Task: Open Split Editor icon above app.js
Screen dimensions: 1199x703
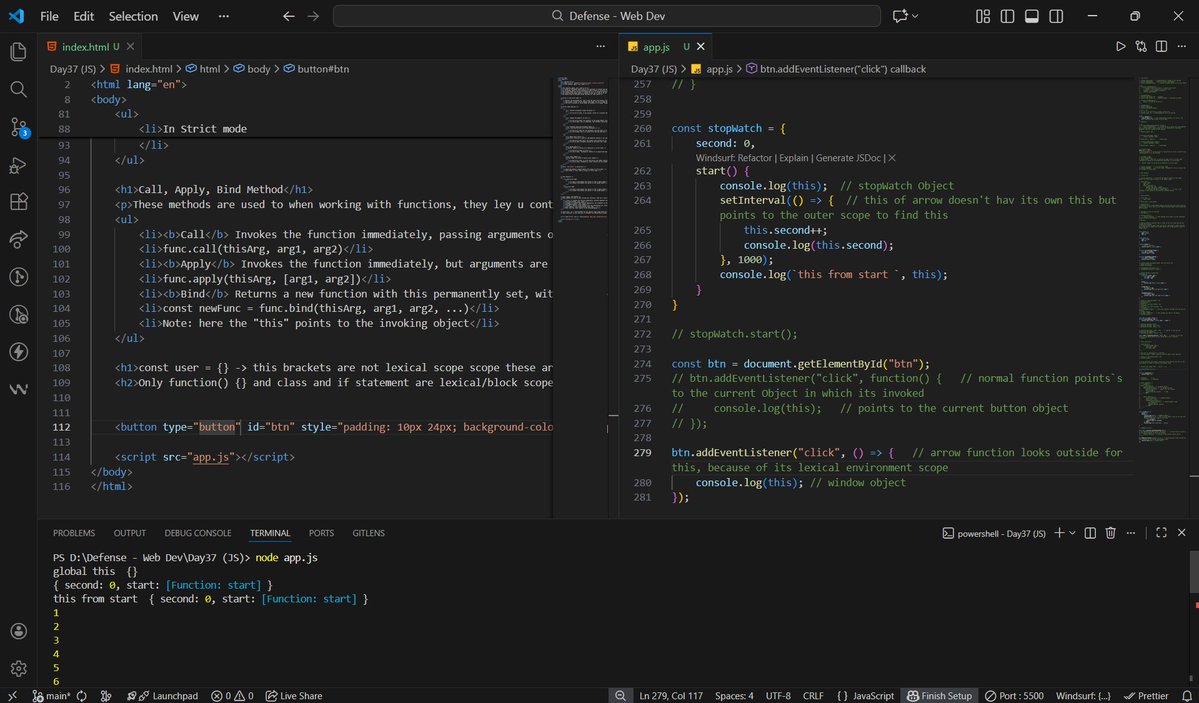Action: 1161,46
